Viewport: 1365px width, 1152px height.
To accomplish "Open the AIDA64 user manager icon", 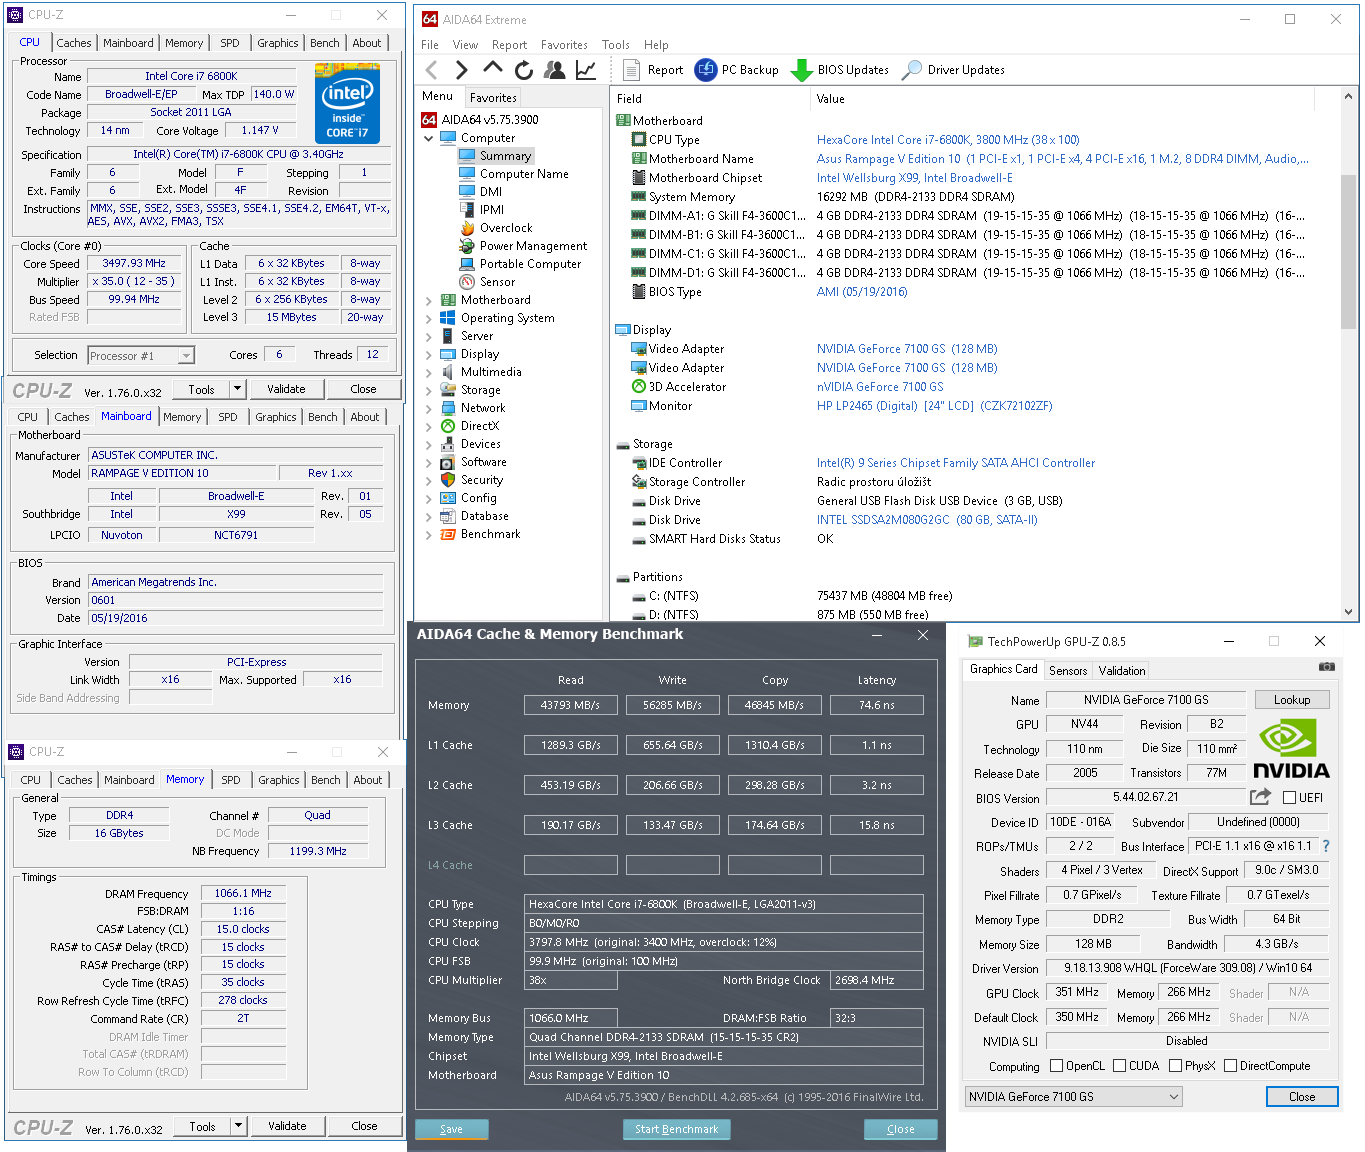I will click(555, 70).
